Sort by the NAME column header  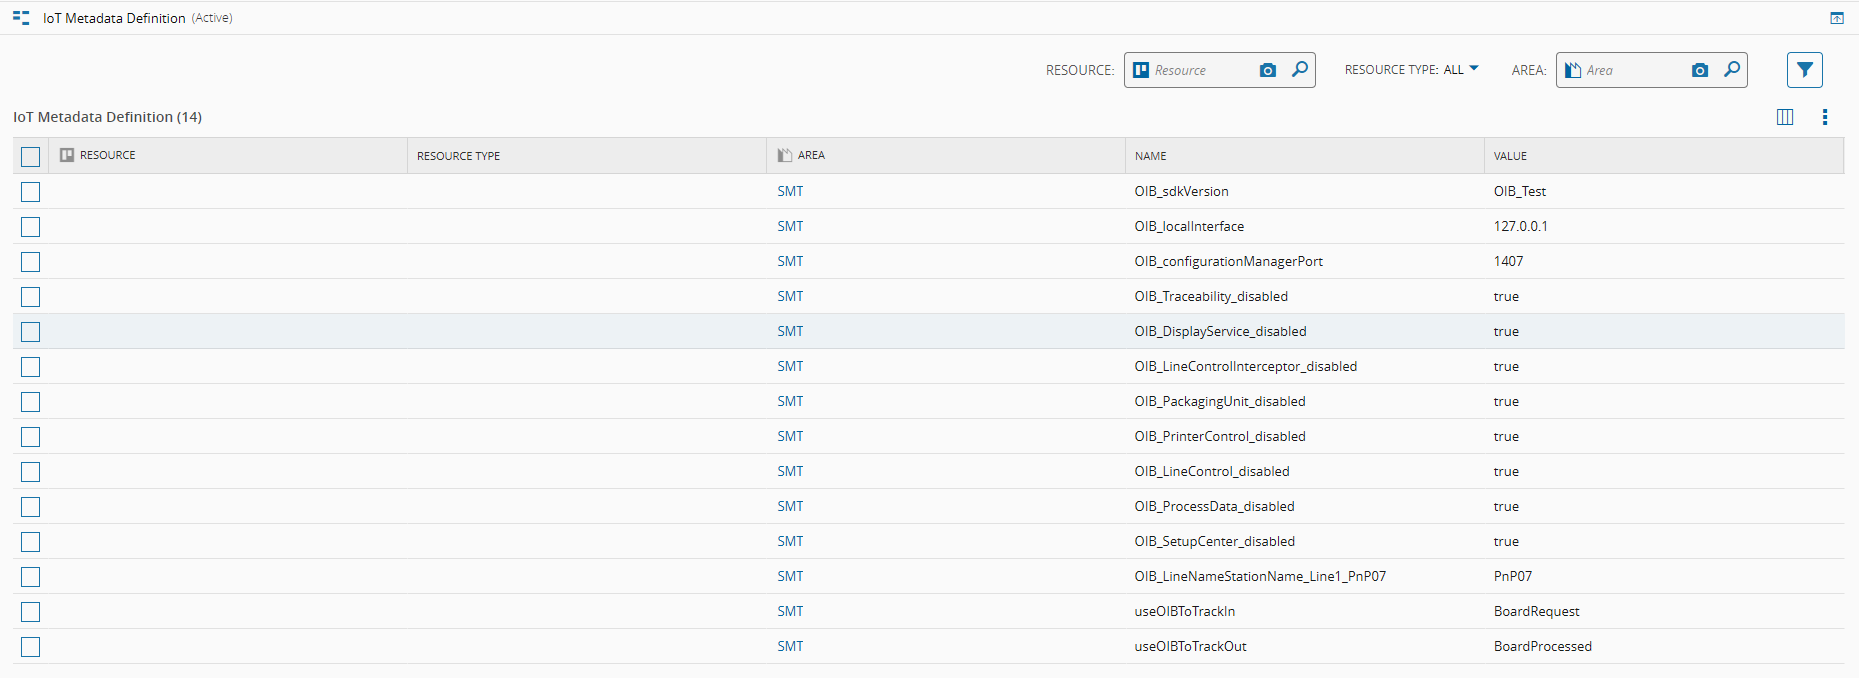[x=1305, y=155]
